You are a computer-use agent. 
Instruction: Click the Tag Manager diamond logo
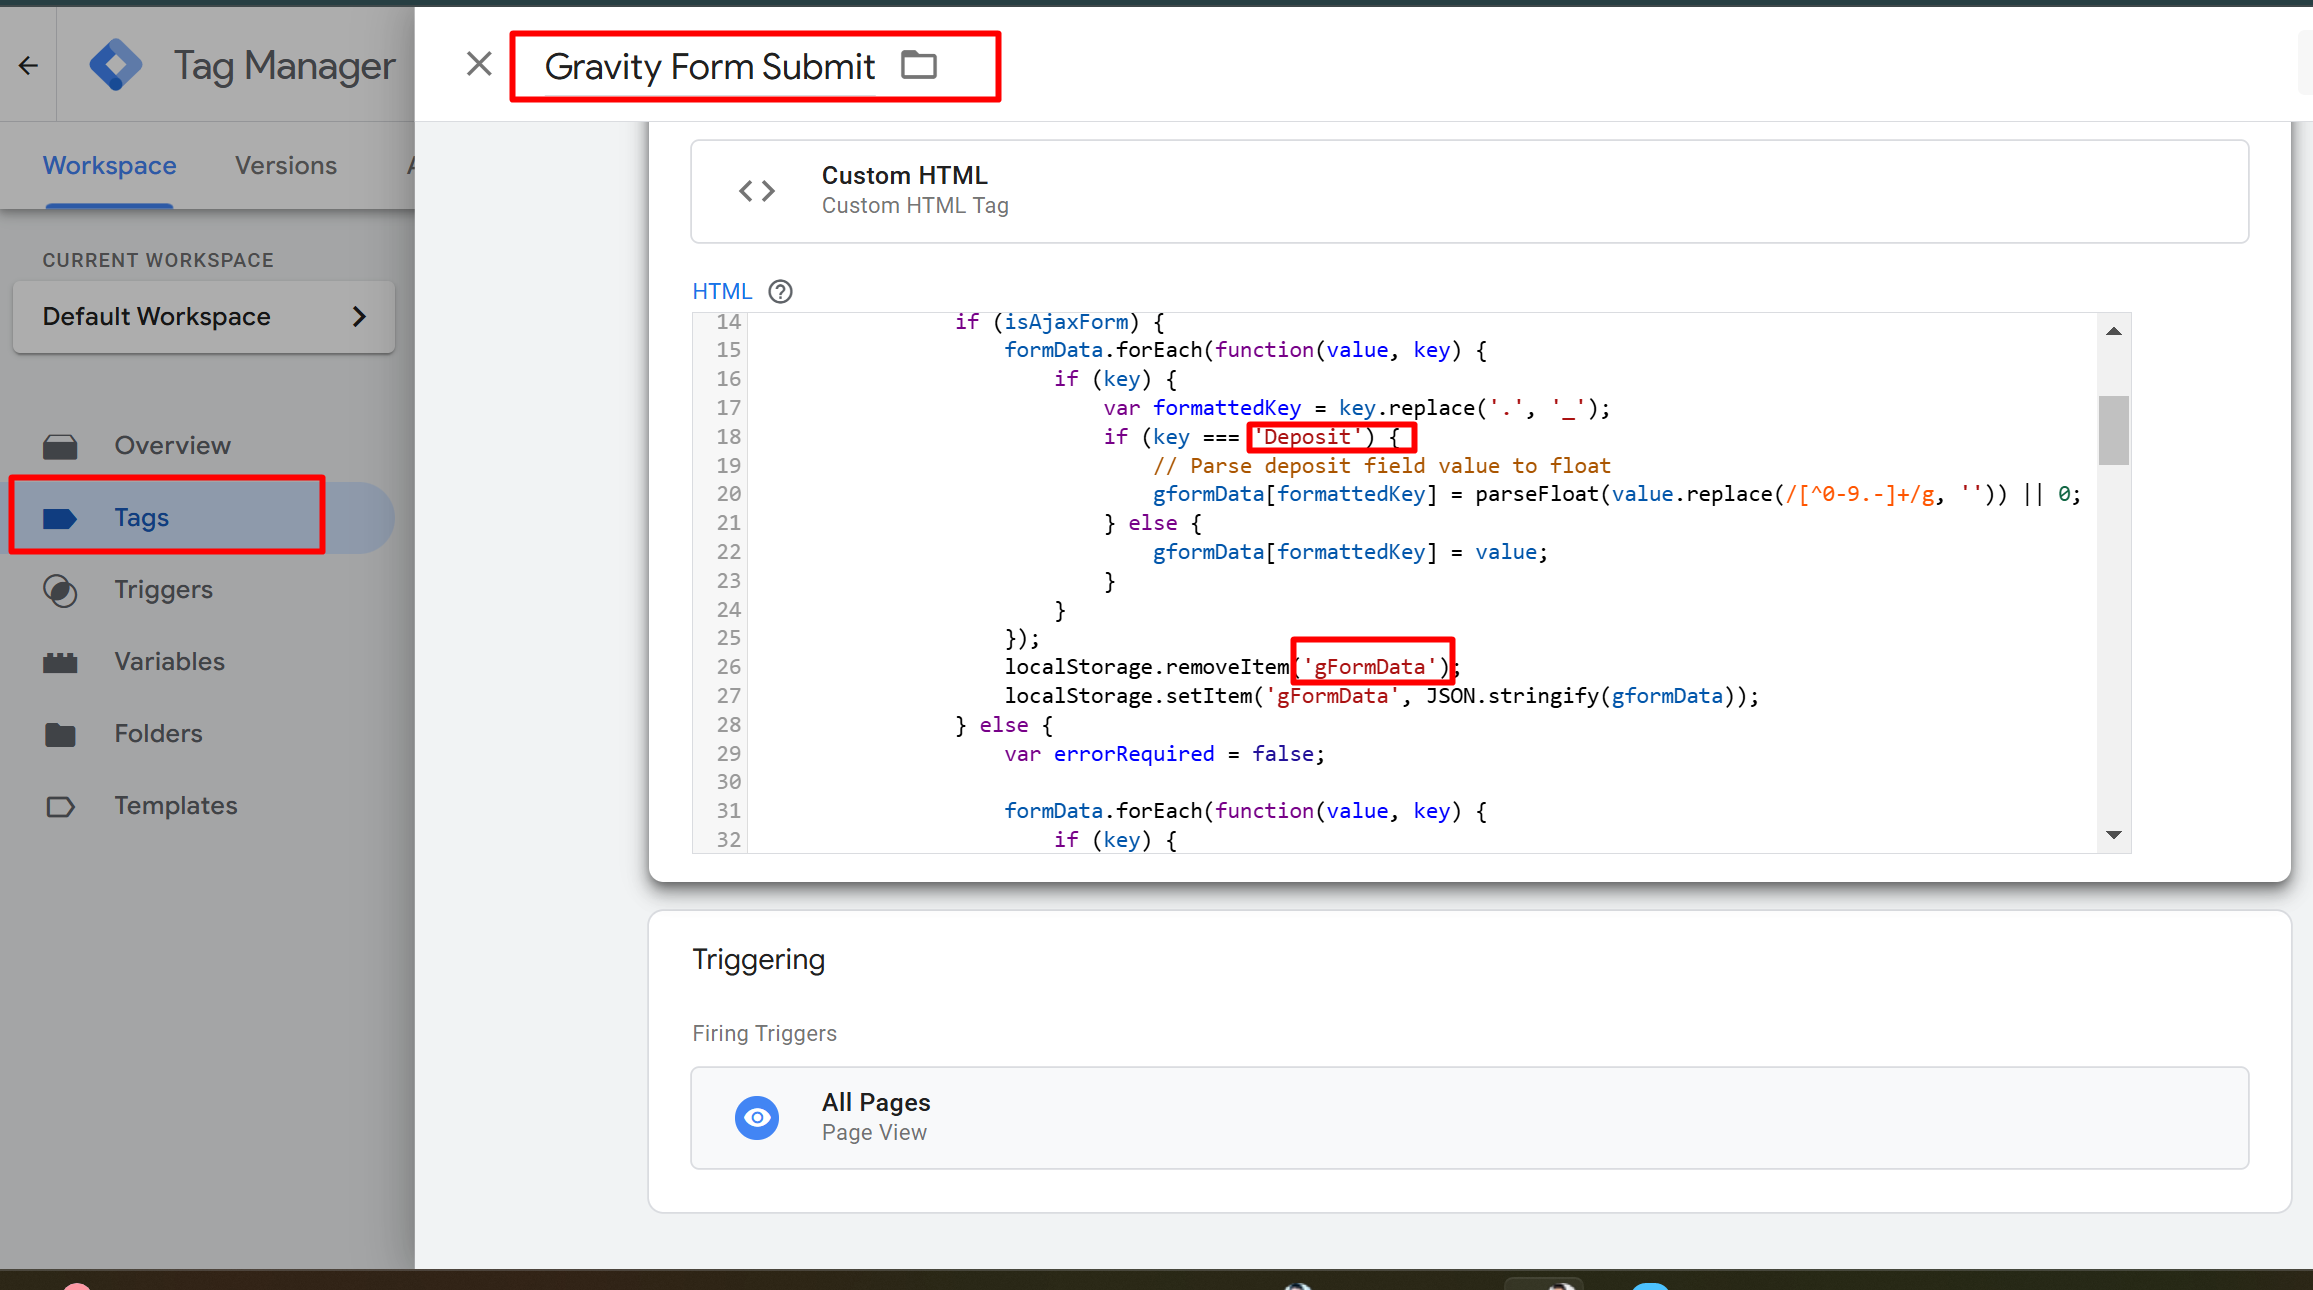point(116,66)
